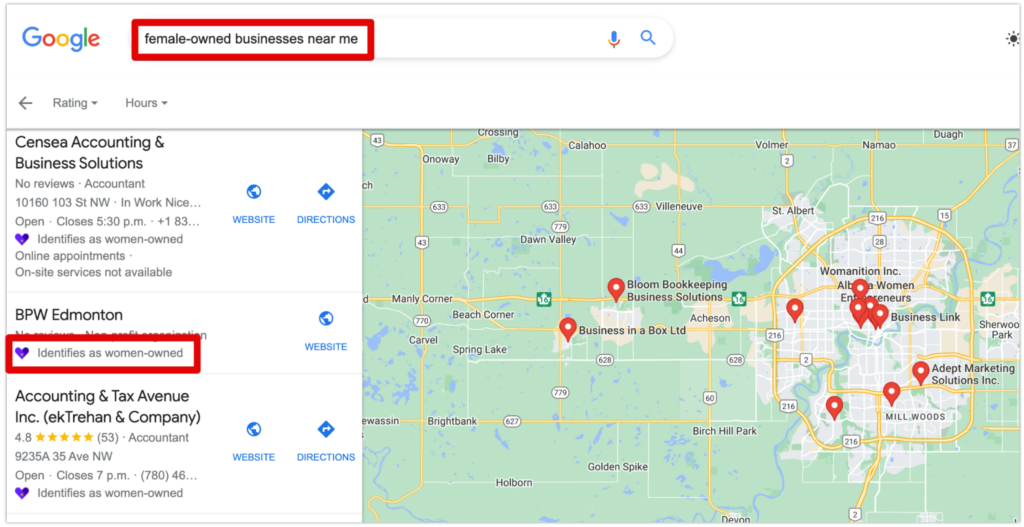The image size is (1024, 527).
Task: Select the Bloom Bookkeeping map pin
Action: tap(616, 288)
